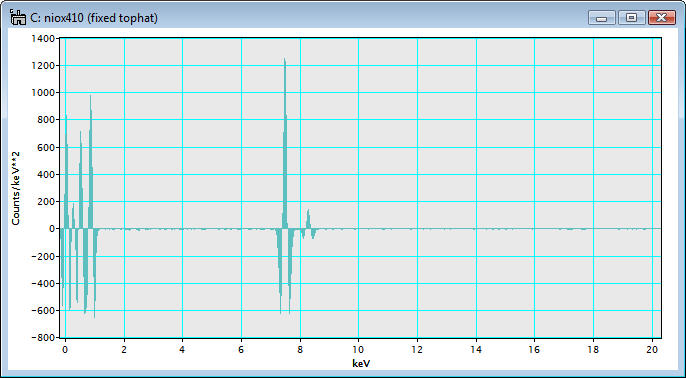
Task: Click the negative dip near 7.7 keV
Action: click(290, 271)
